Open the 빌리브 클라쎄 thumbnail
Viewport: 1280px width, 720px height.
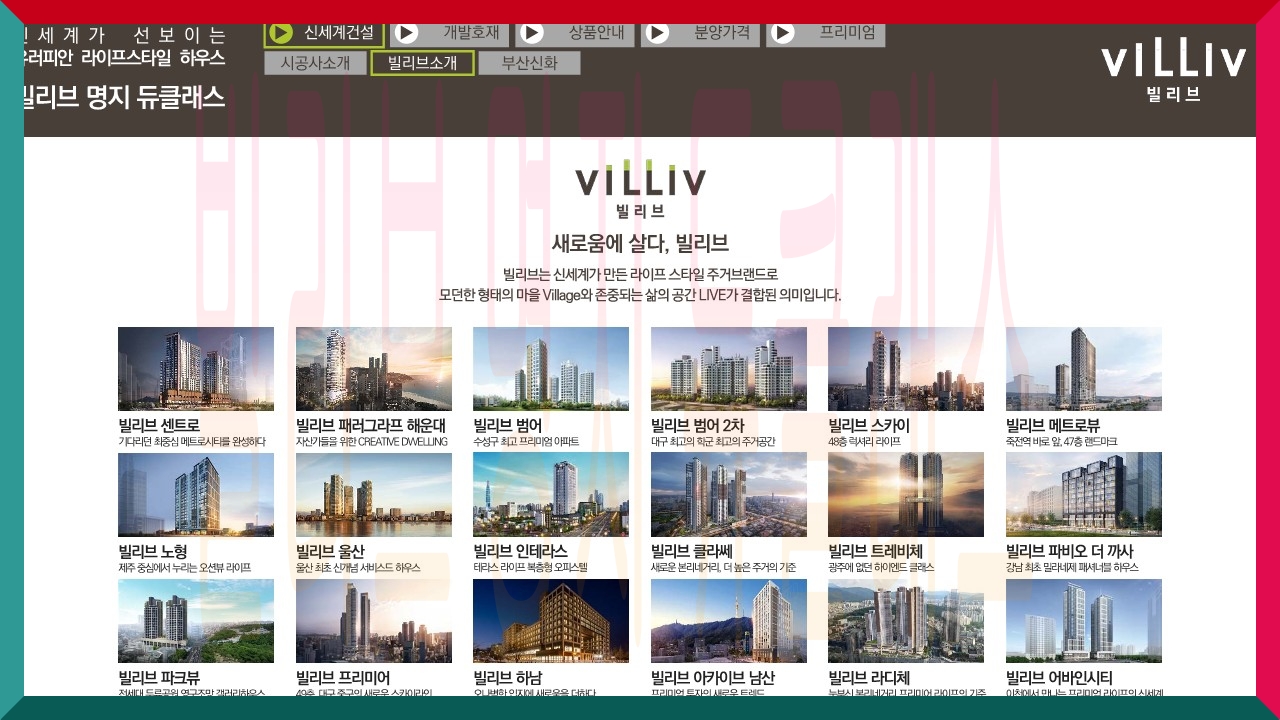(729, 495)
